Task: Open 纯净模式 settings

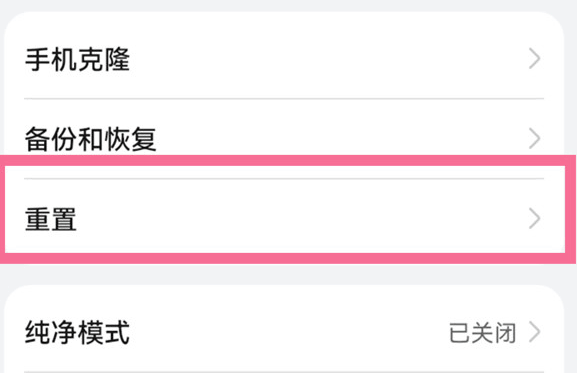Action: pos(284,333)
